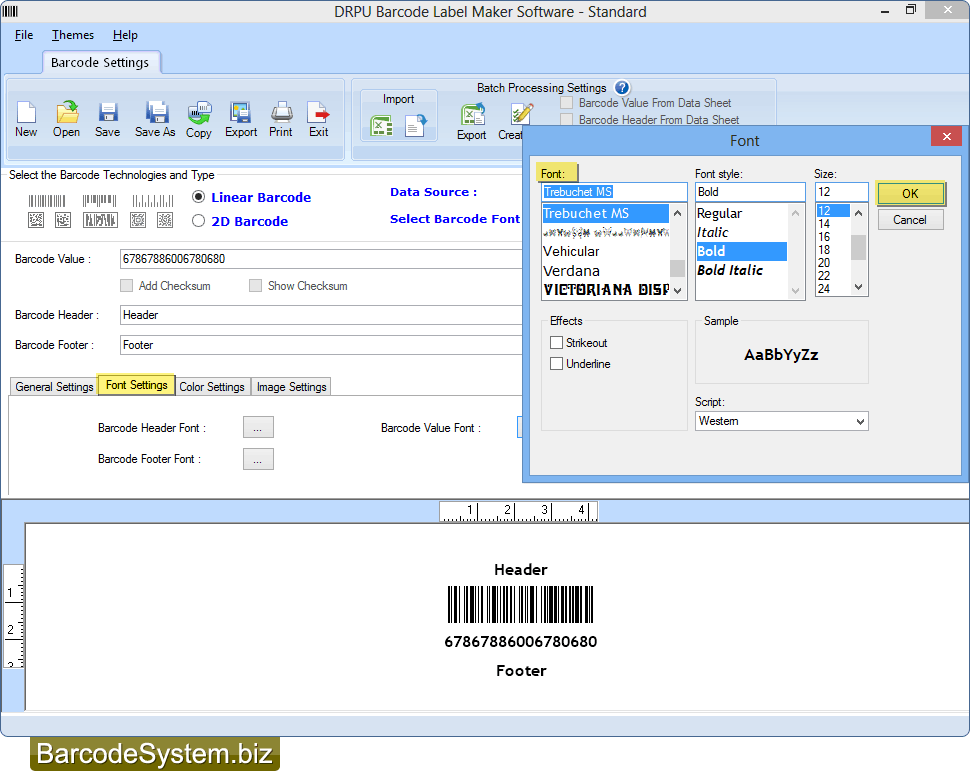Toggle Show Checksum checkbox

pos(255,285)
